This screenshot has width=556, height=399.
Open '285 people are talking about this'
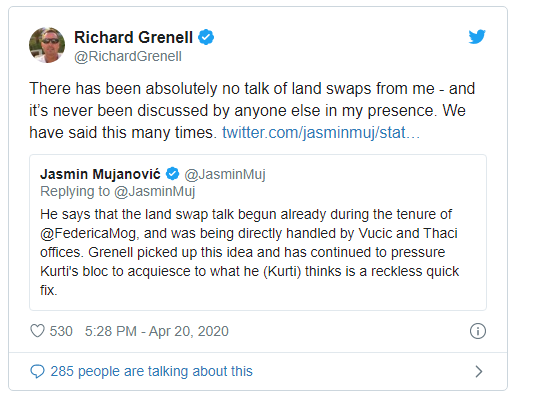tap(151, 371)
